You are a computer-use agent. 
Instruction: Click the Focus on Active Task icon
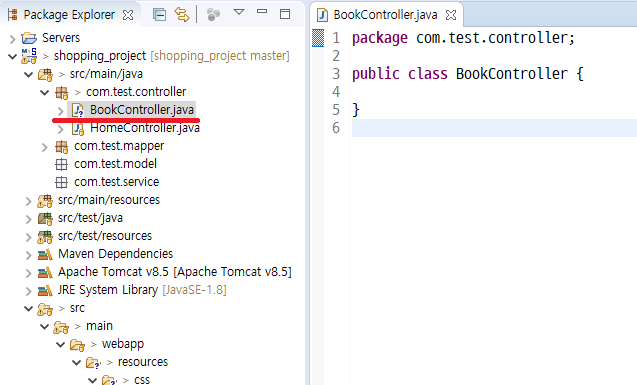click(213, 15)
